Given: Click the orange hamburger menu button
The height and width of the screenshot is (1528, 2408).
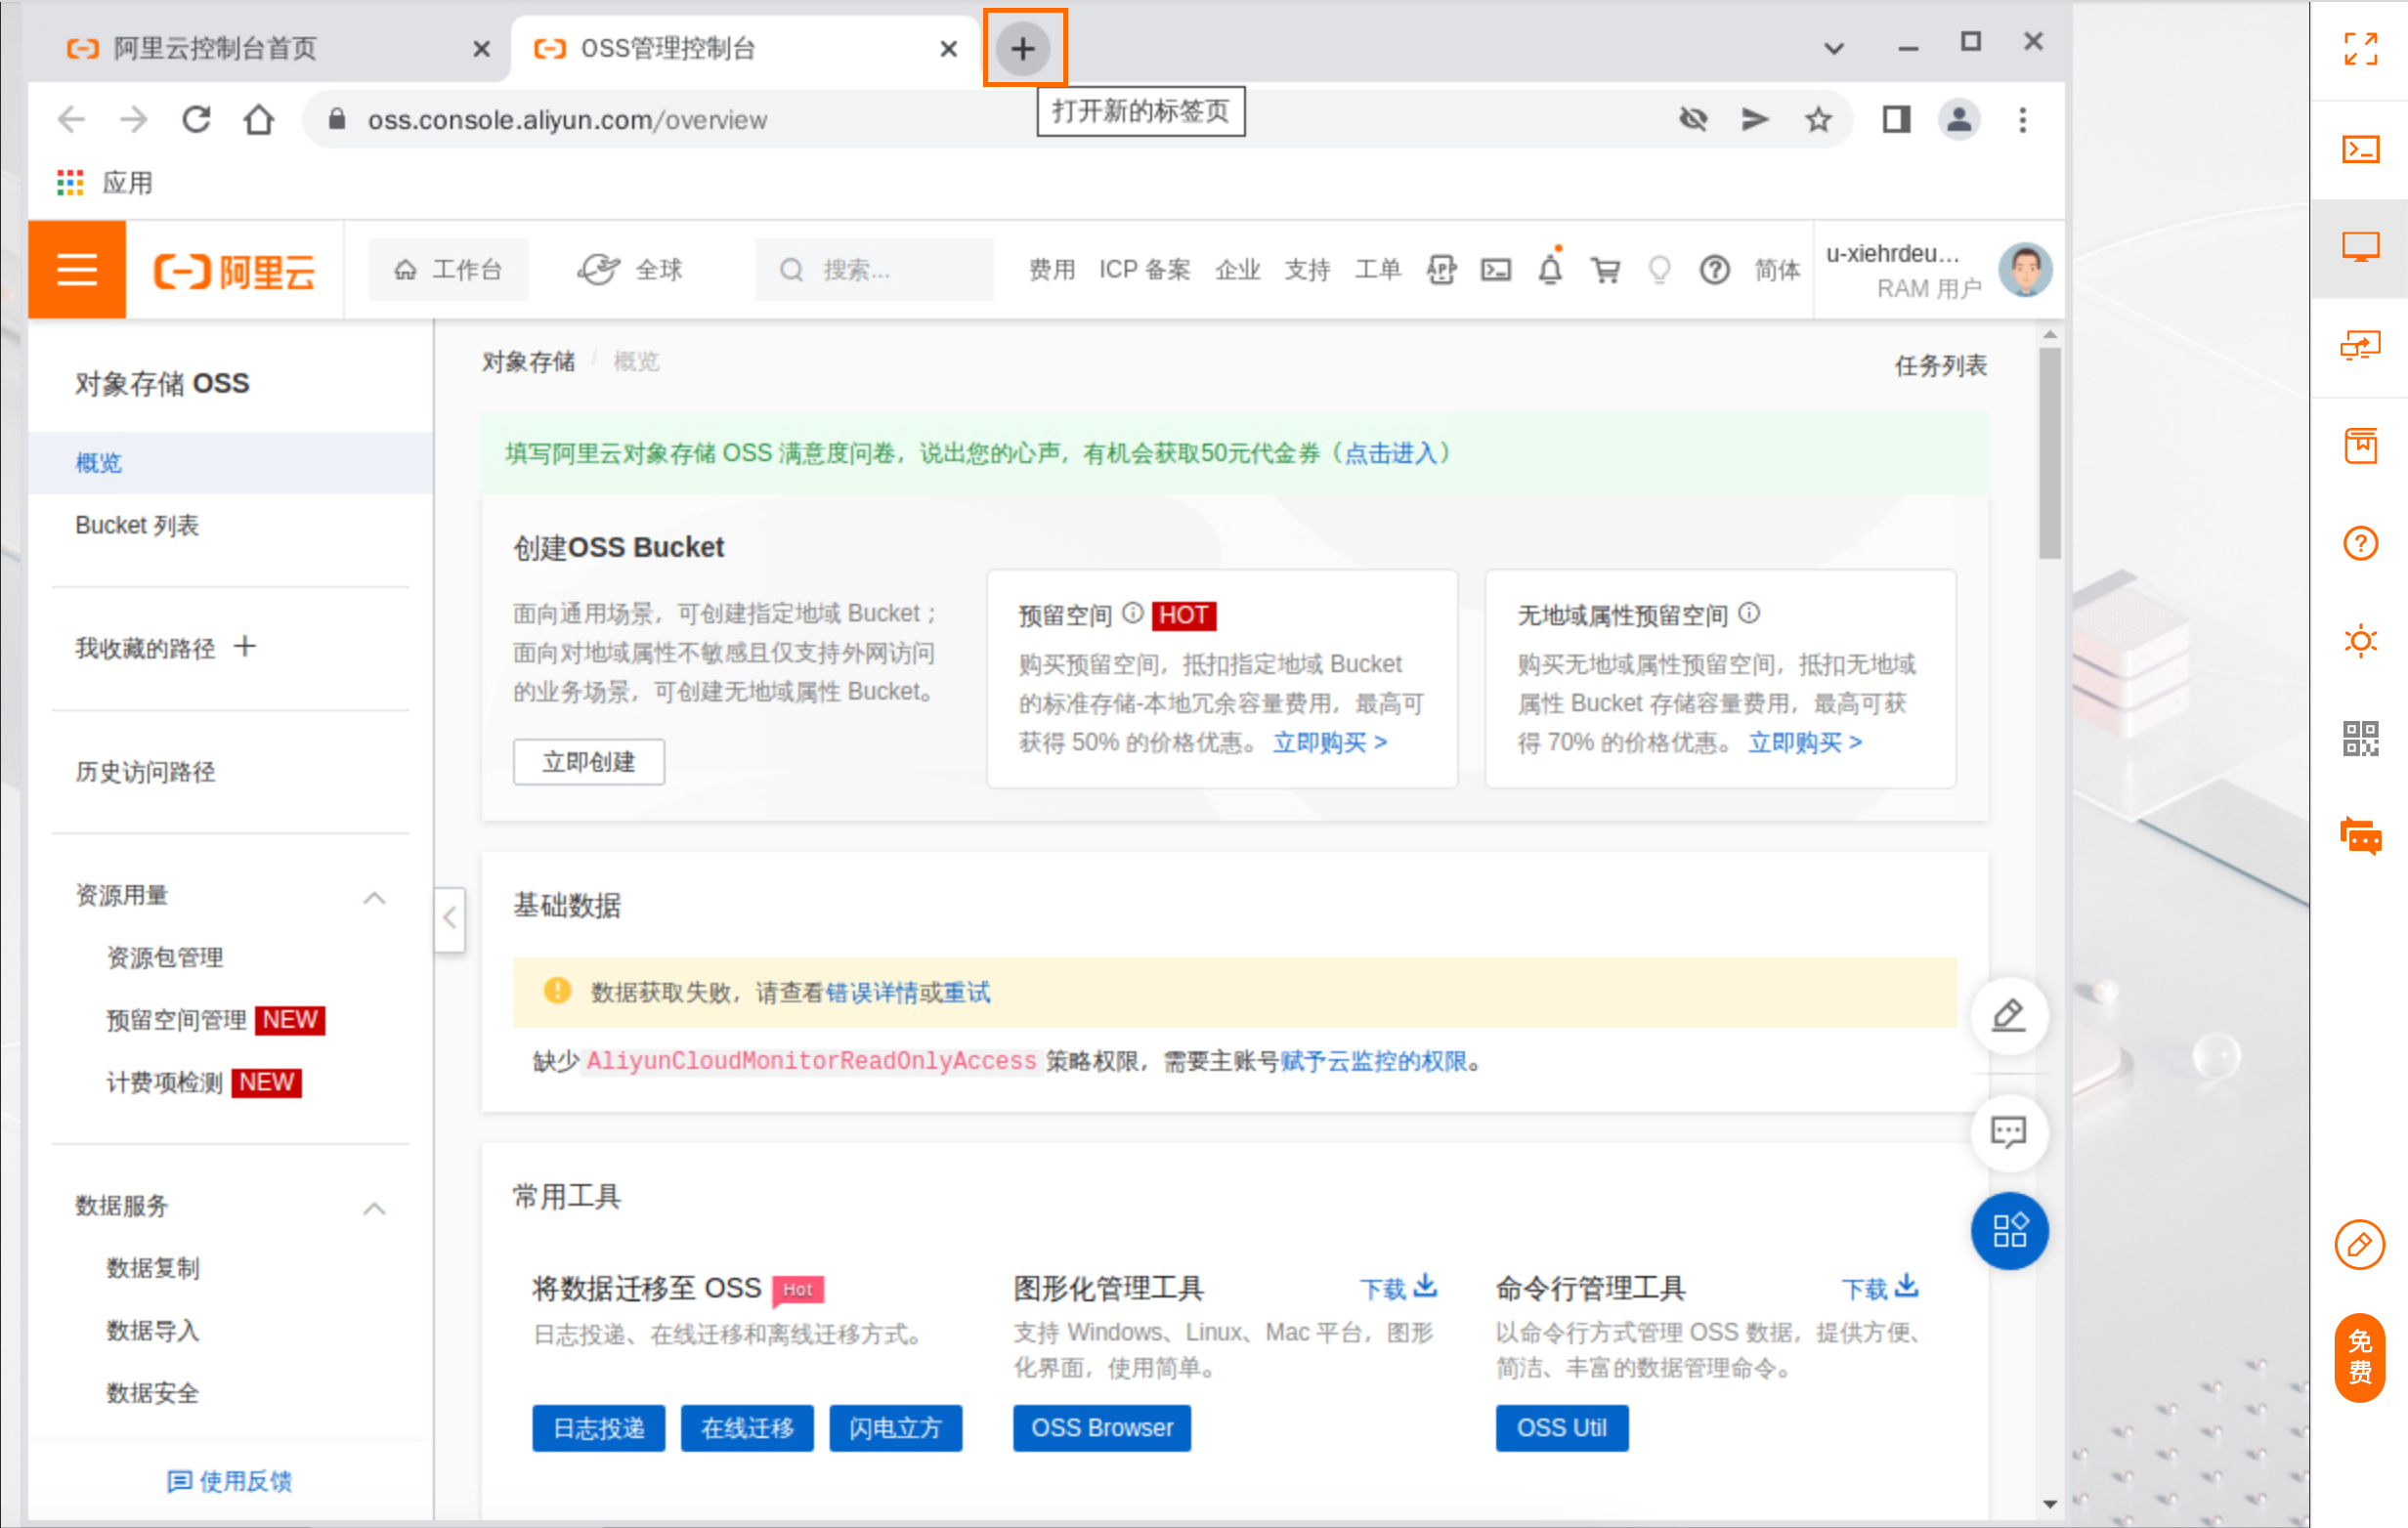Looking at the screenshot, I should [x=77, y=270].
